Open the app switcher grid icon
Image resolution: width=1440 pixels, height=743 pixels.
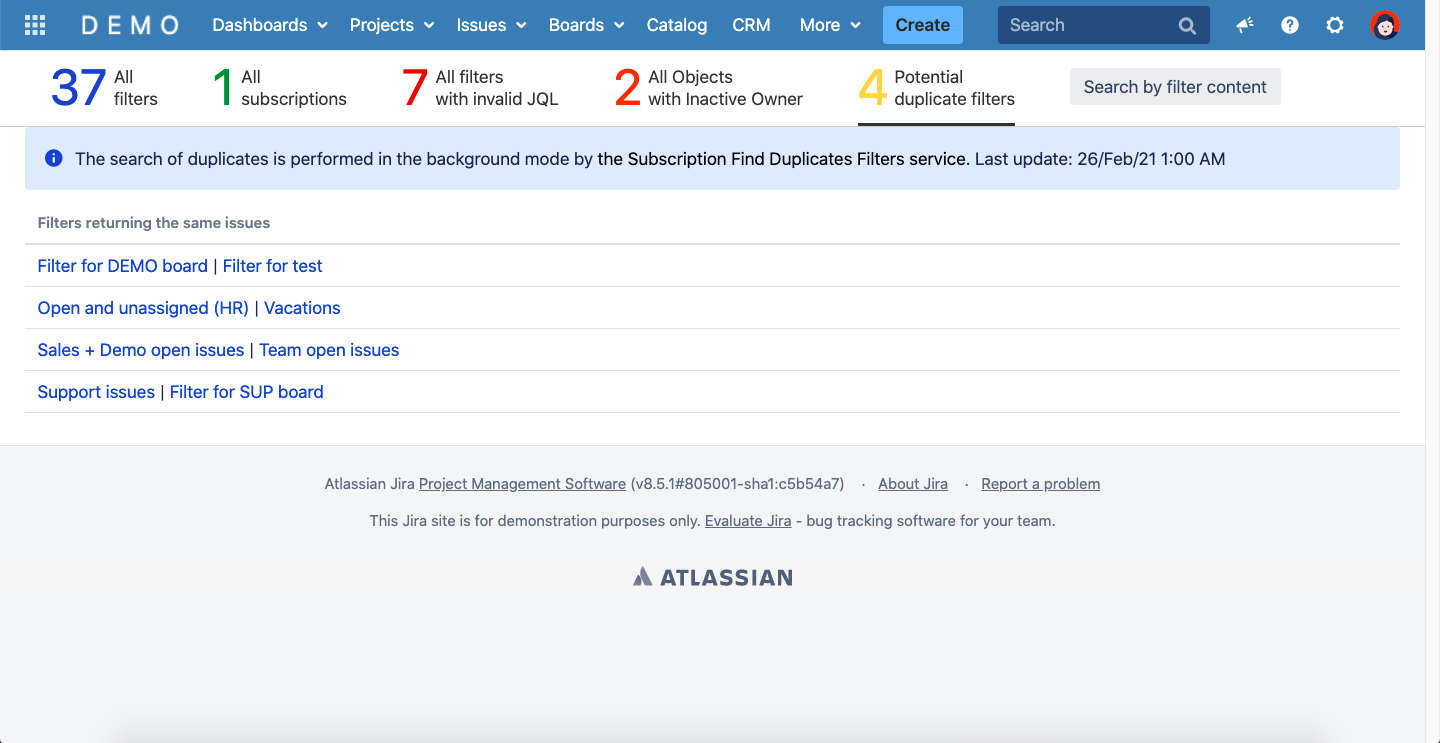pyautogui.click(x=35, y=25)
